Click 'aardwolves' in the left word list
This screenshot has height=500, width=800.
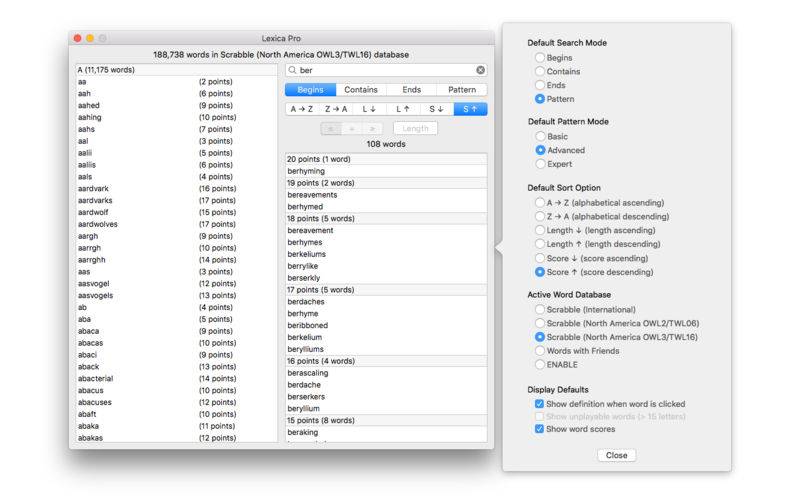(97, 224)
